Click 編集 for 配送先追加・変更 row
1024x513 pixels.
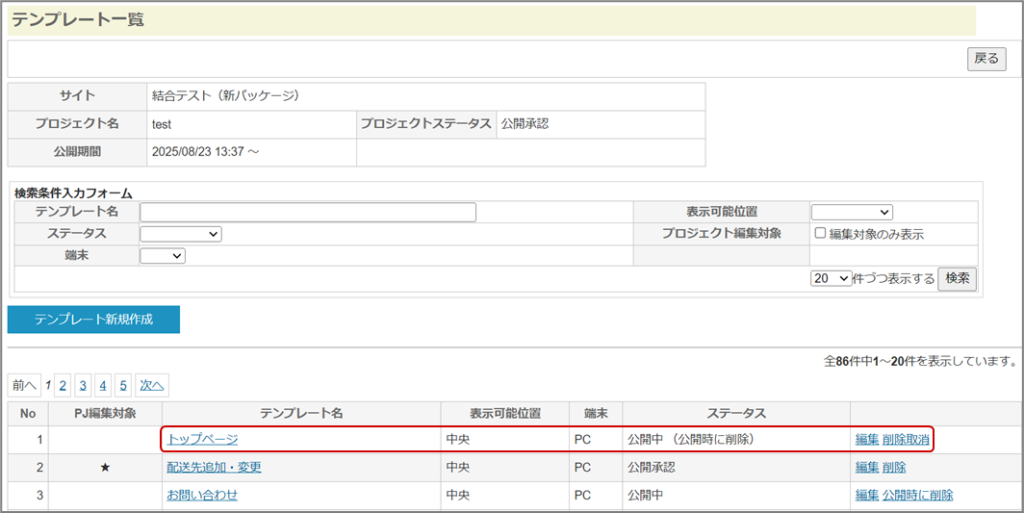[867, 467]
